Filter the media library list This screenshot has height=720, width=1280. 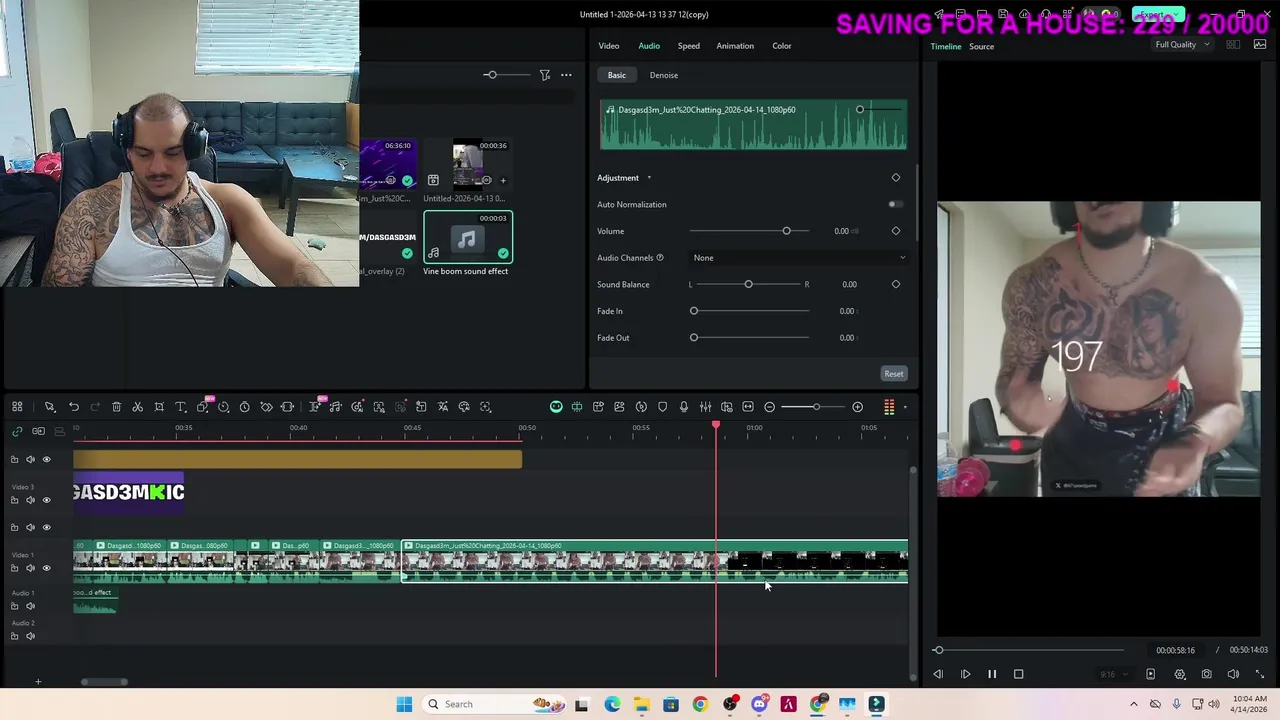point(545,75)
